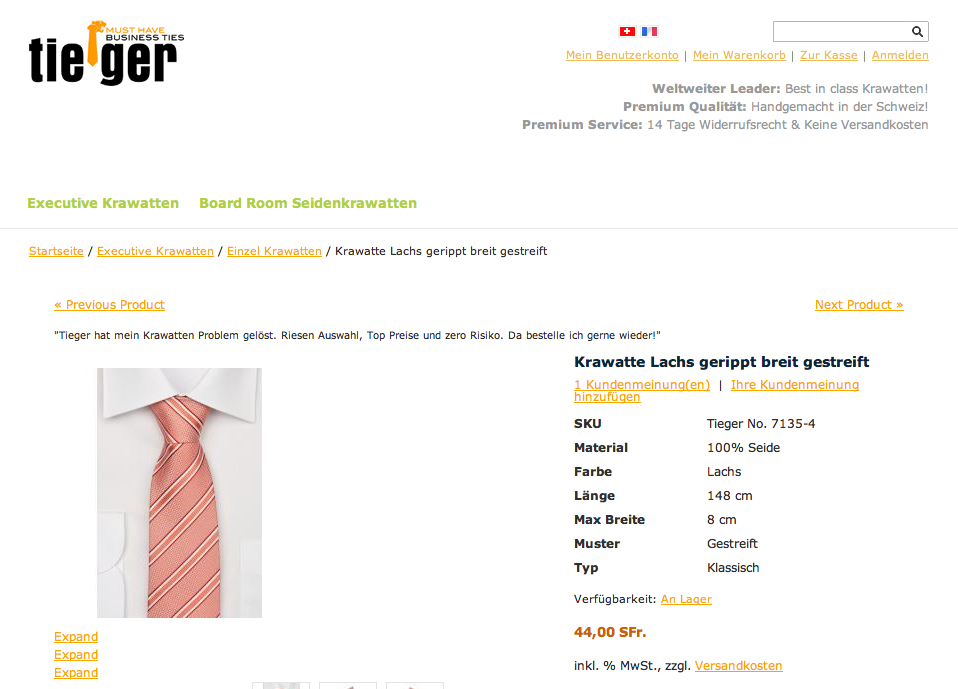Open 1 Kundenmeinung(en) reviews link

point(642,385)
